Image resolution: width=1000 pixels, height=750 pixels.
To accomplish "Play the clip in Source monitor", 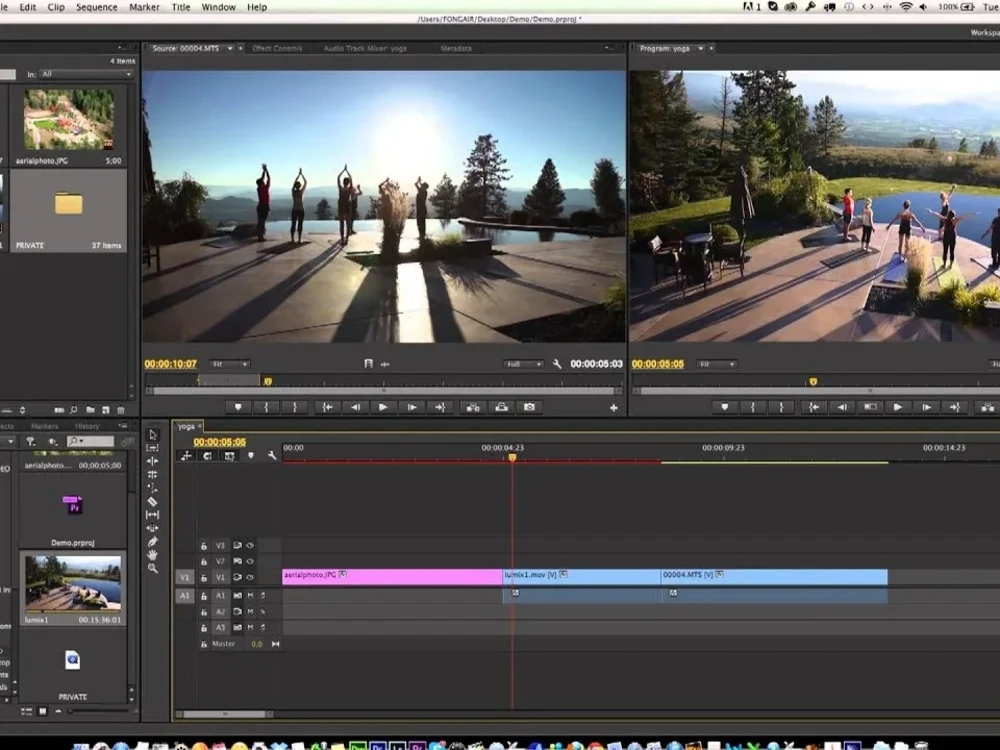I will (383, 407).
